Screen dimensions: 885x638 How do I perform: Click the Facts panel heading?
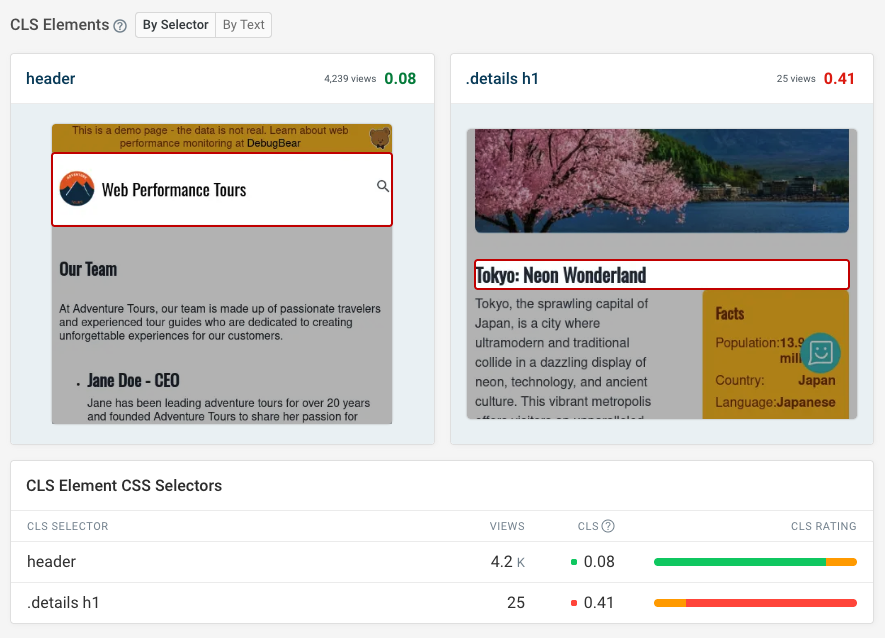pyautogui.click(x=730, y=314)
